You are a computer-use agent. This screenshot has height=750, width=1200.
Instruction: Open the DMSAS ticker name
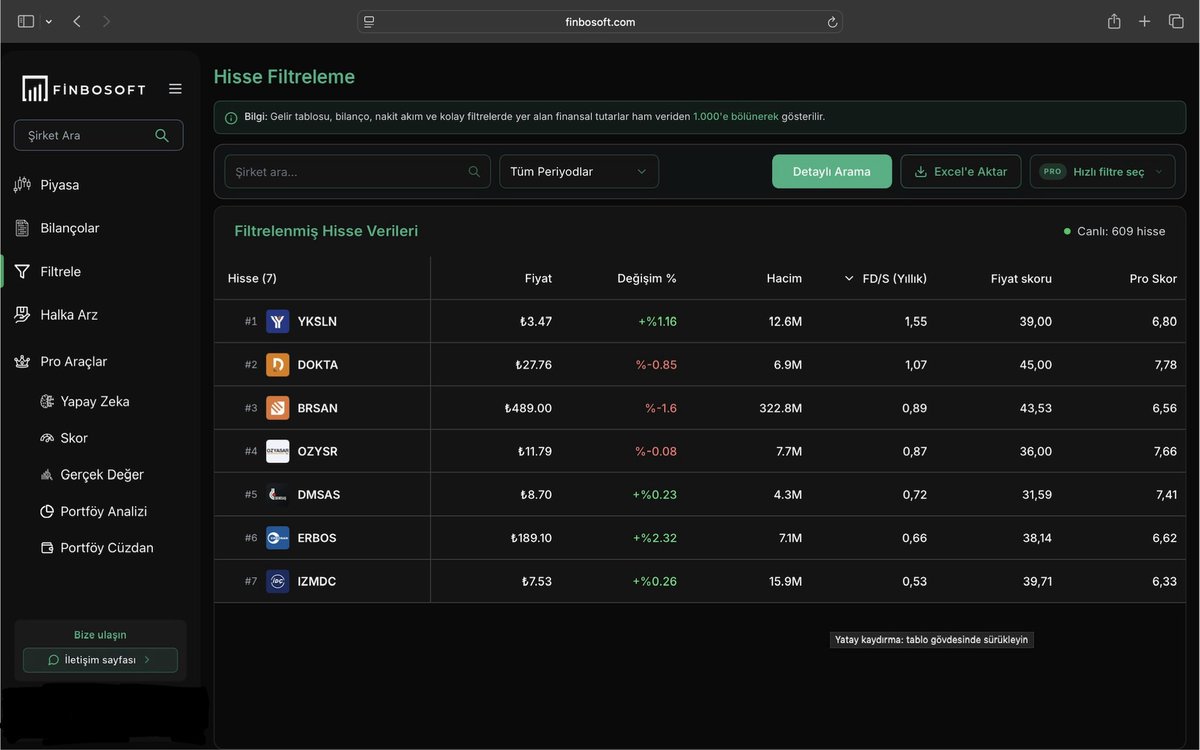point(318,494)
